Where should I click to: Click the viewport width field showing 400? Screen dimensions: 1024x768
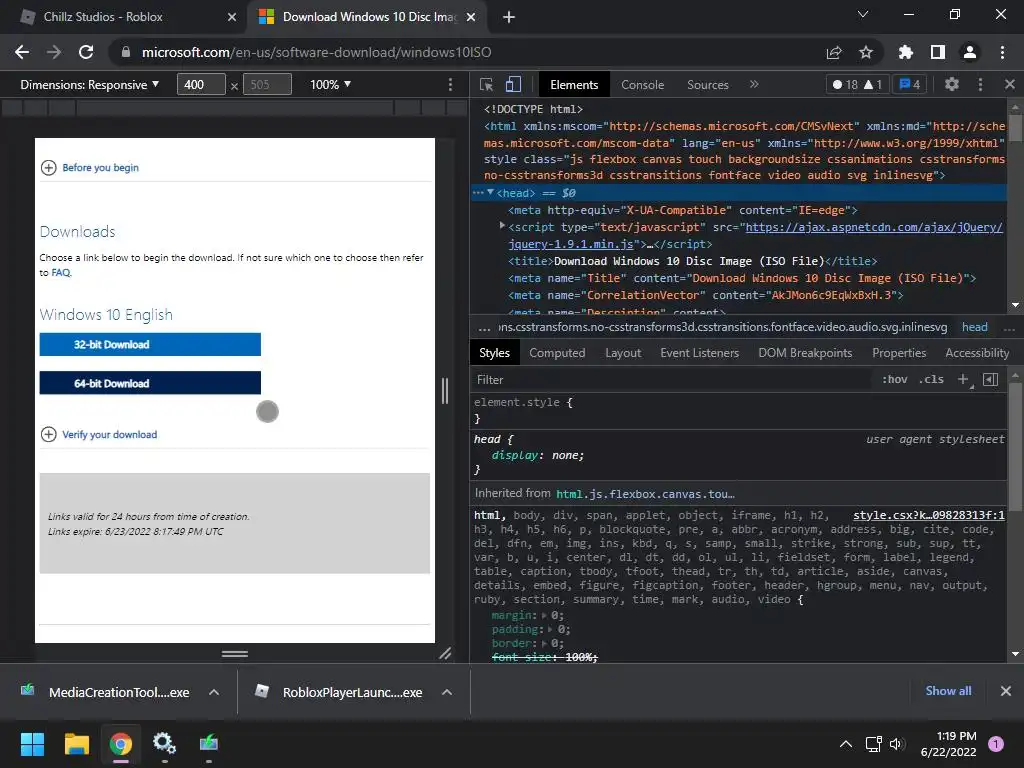click(201, 85)
